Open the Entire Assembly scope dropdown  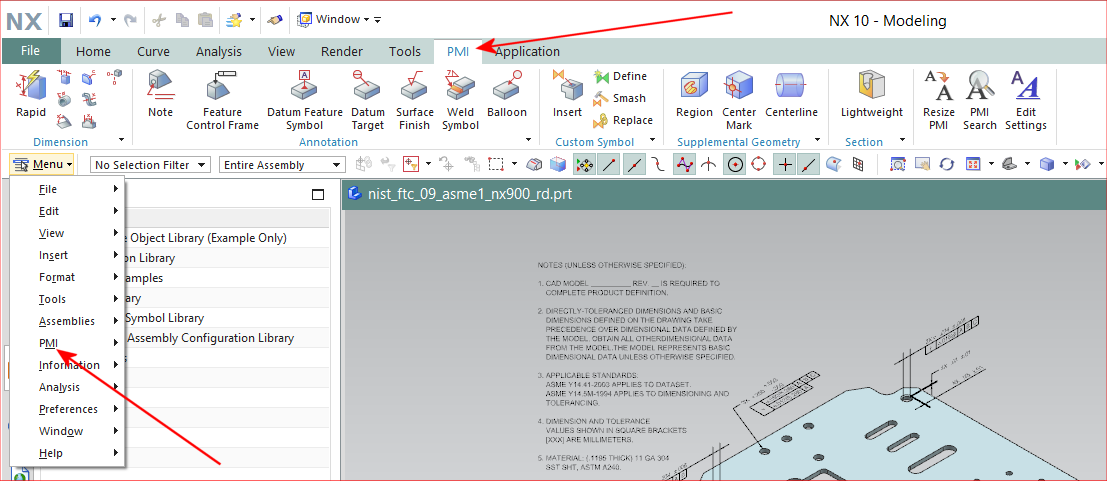tap(282, 165)
